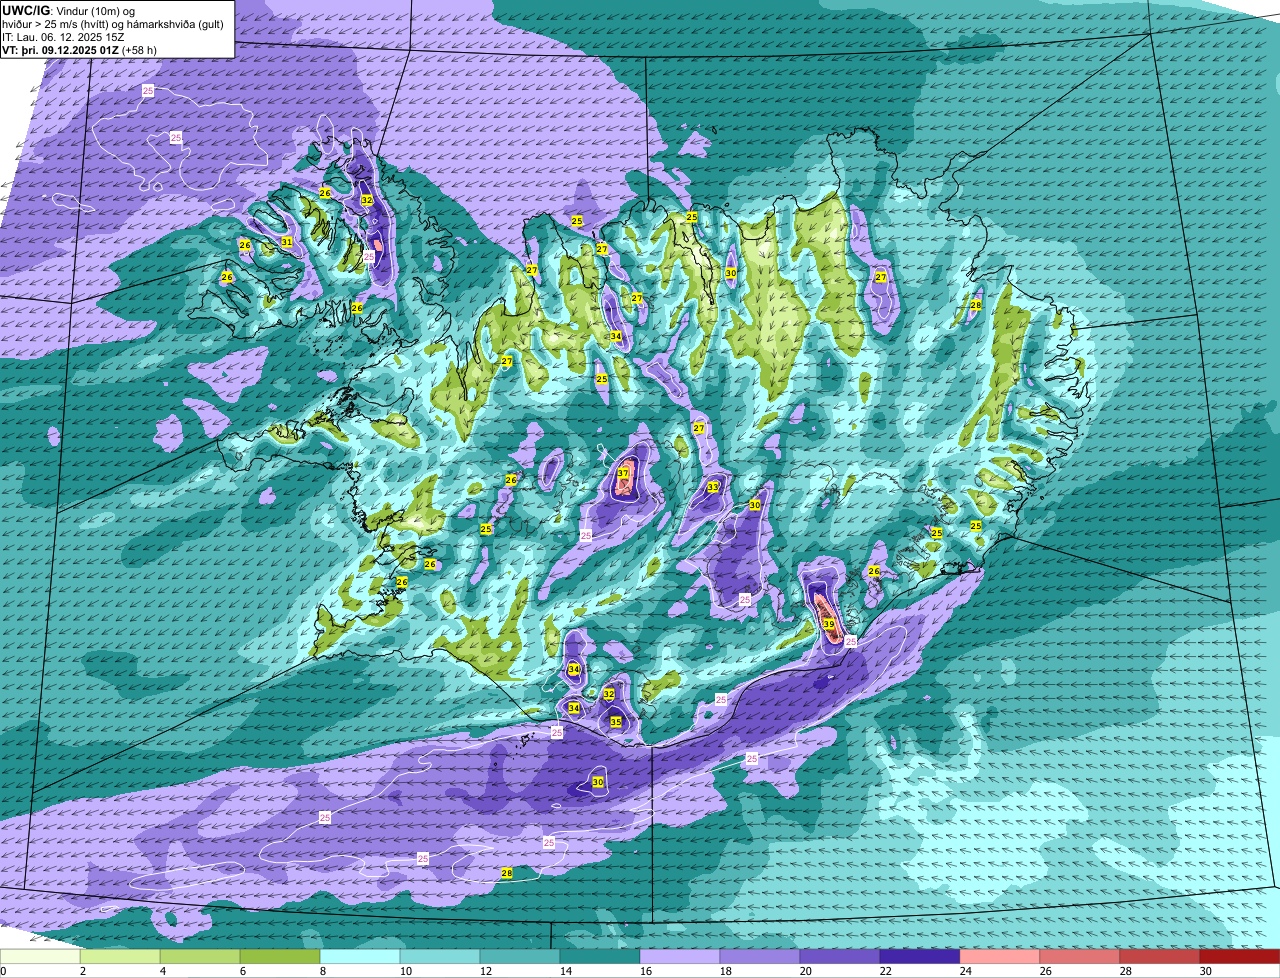Click the yellow "33" maximum gust label
The height and width of the screenshot is (978, 1280).
coord(713,487)
